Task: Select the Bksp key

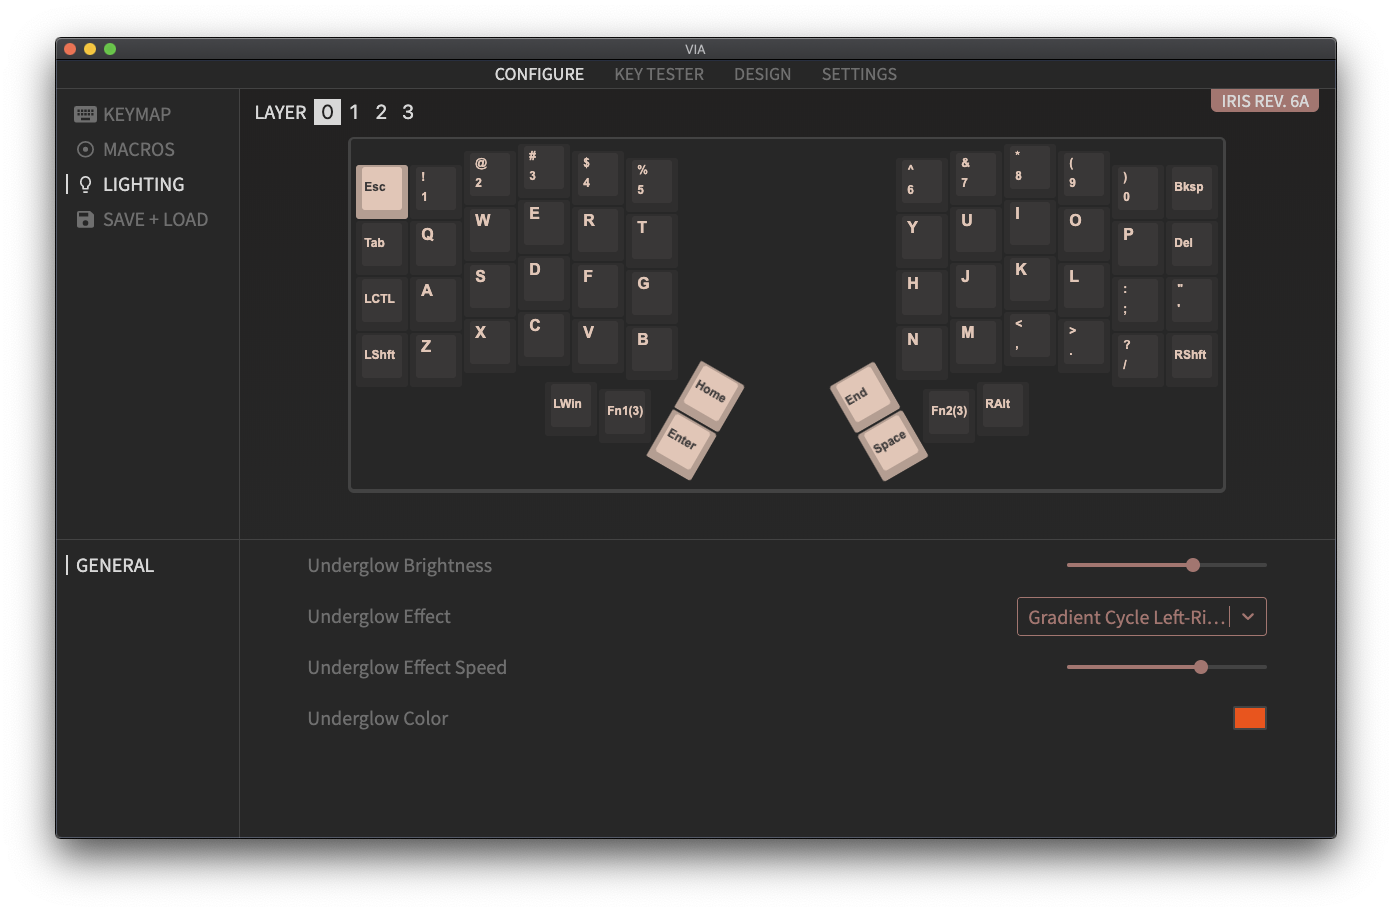Action: [1189, 188]
